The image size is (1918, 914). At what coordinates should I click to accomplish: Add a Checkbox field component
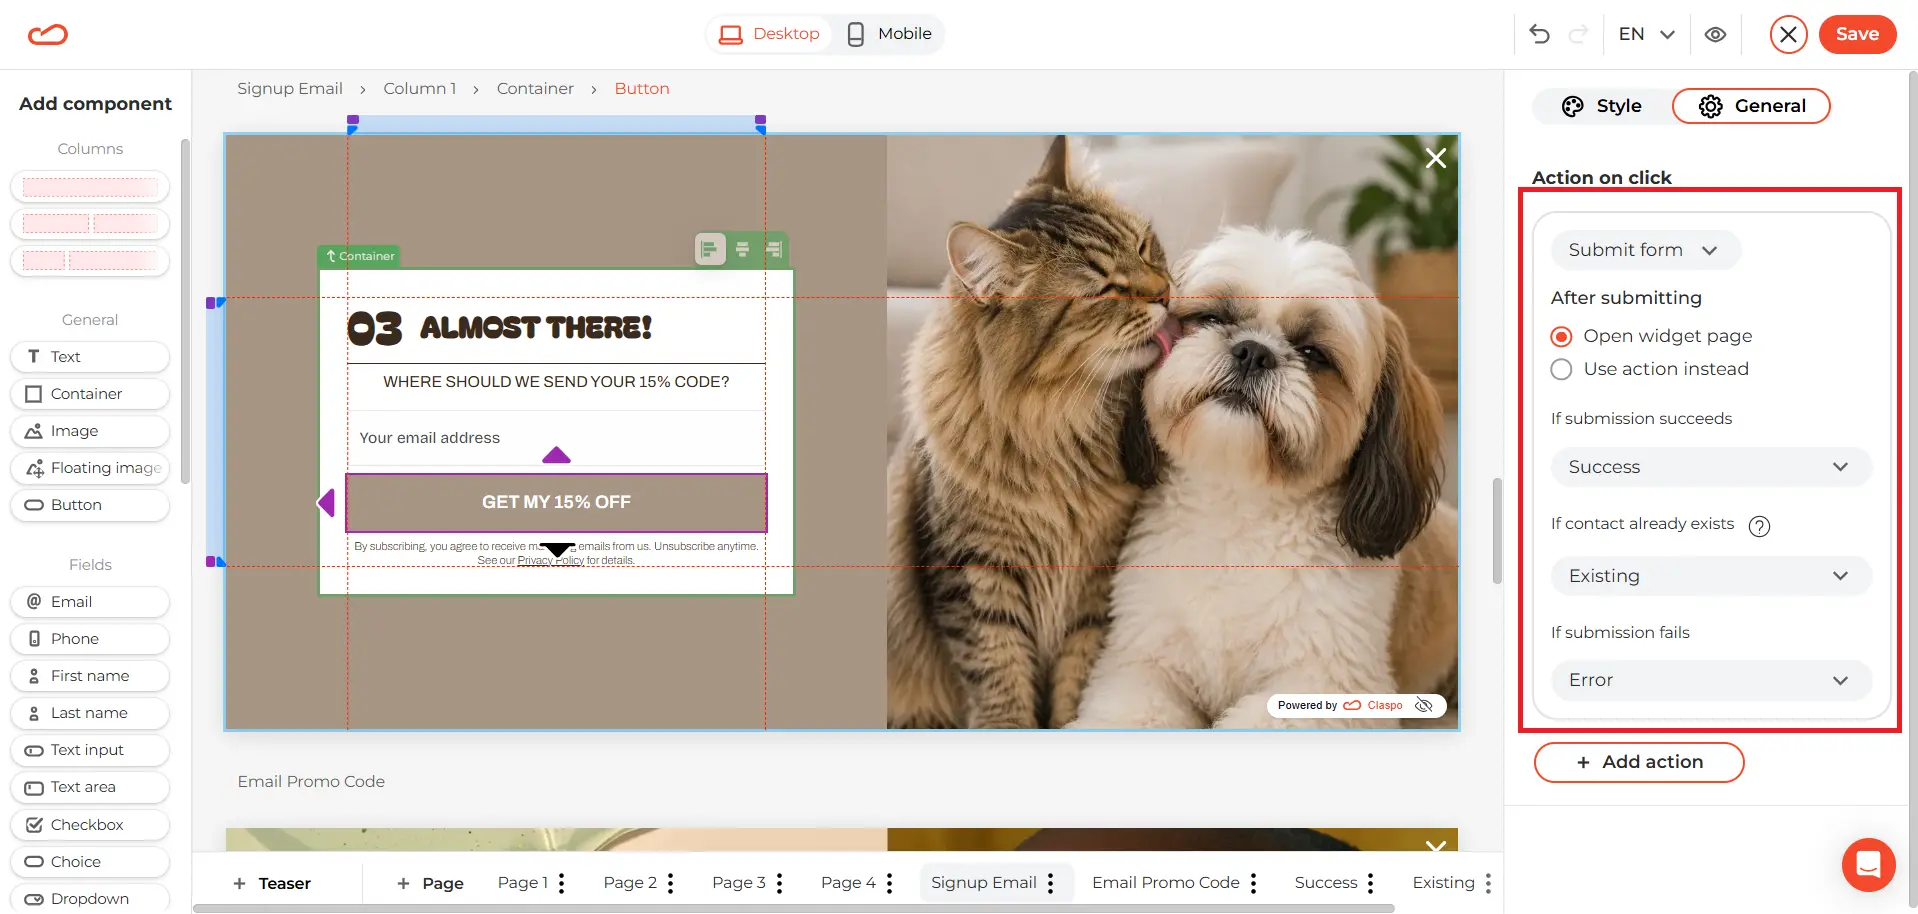pos(90,825)
